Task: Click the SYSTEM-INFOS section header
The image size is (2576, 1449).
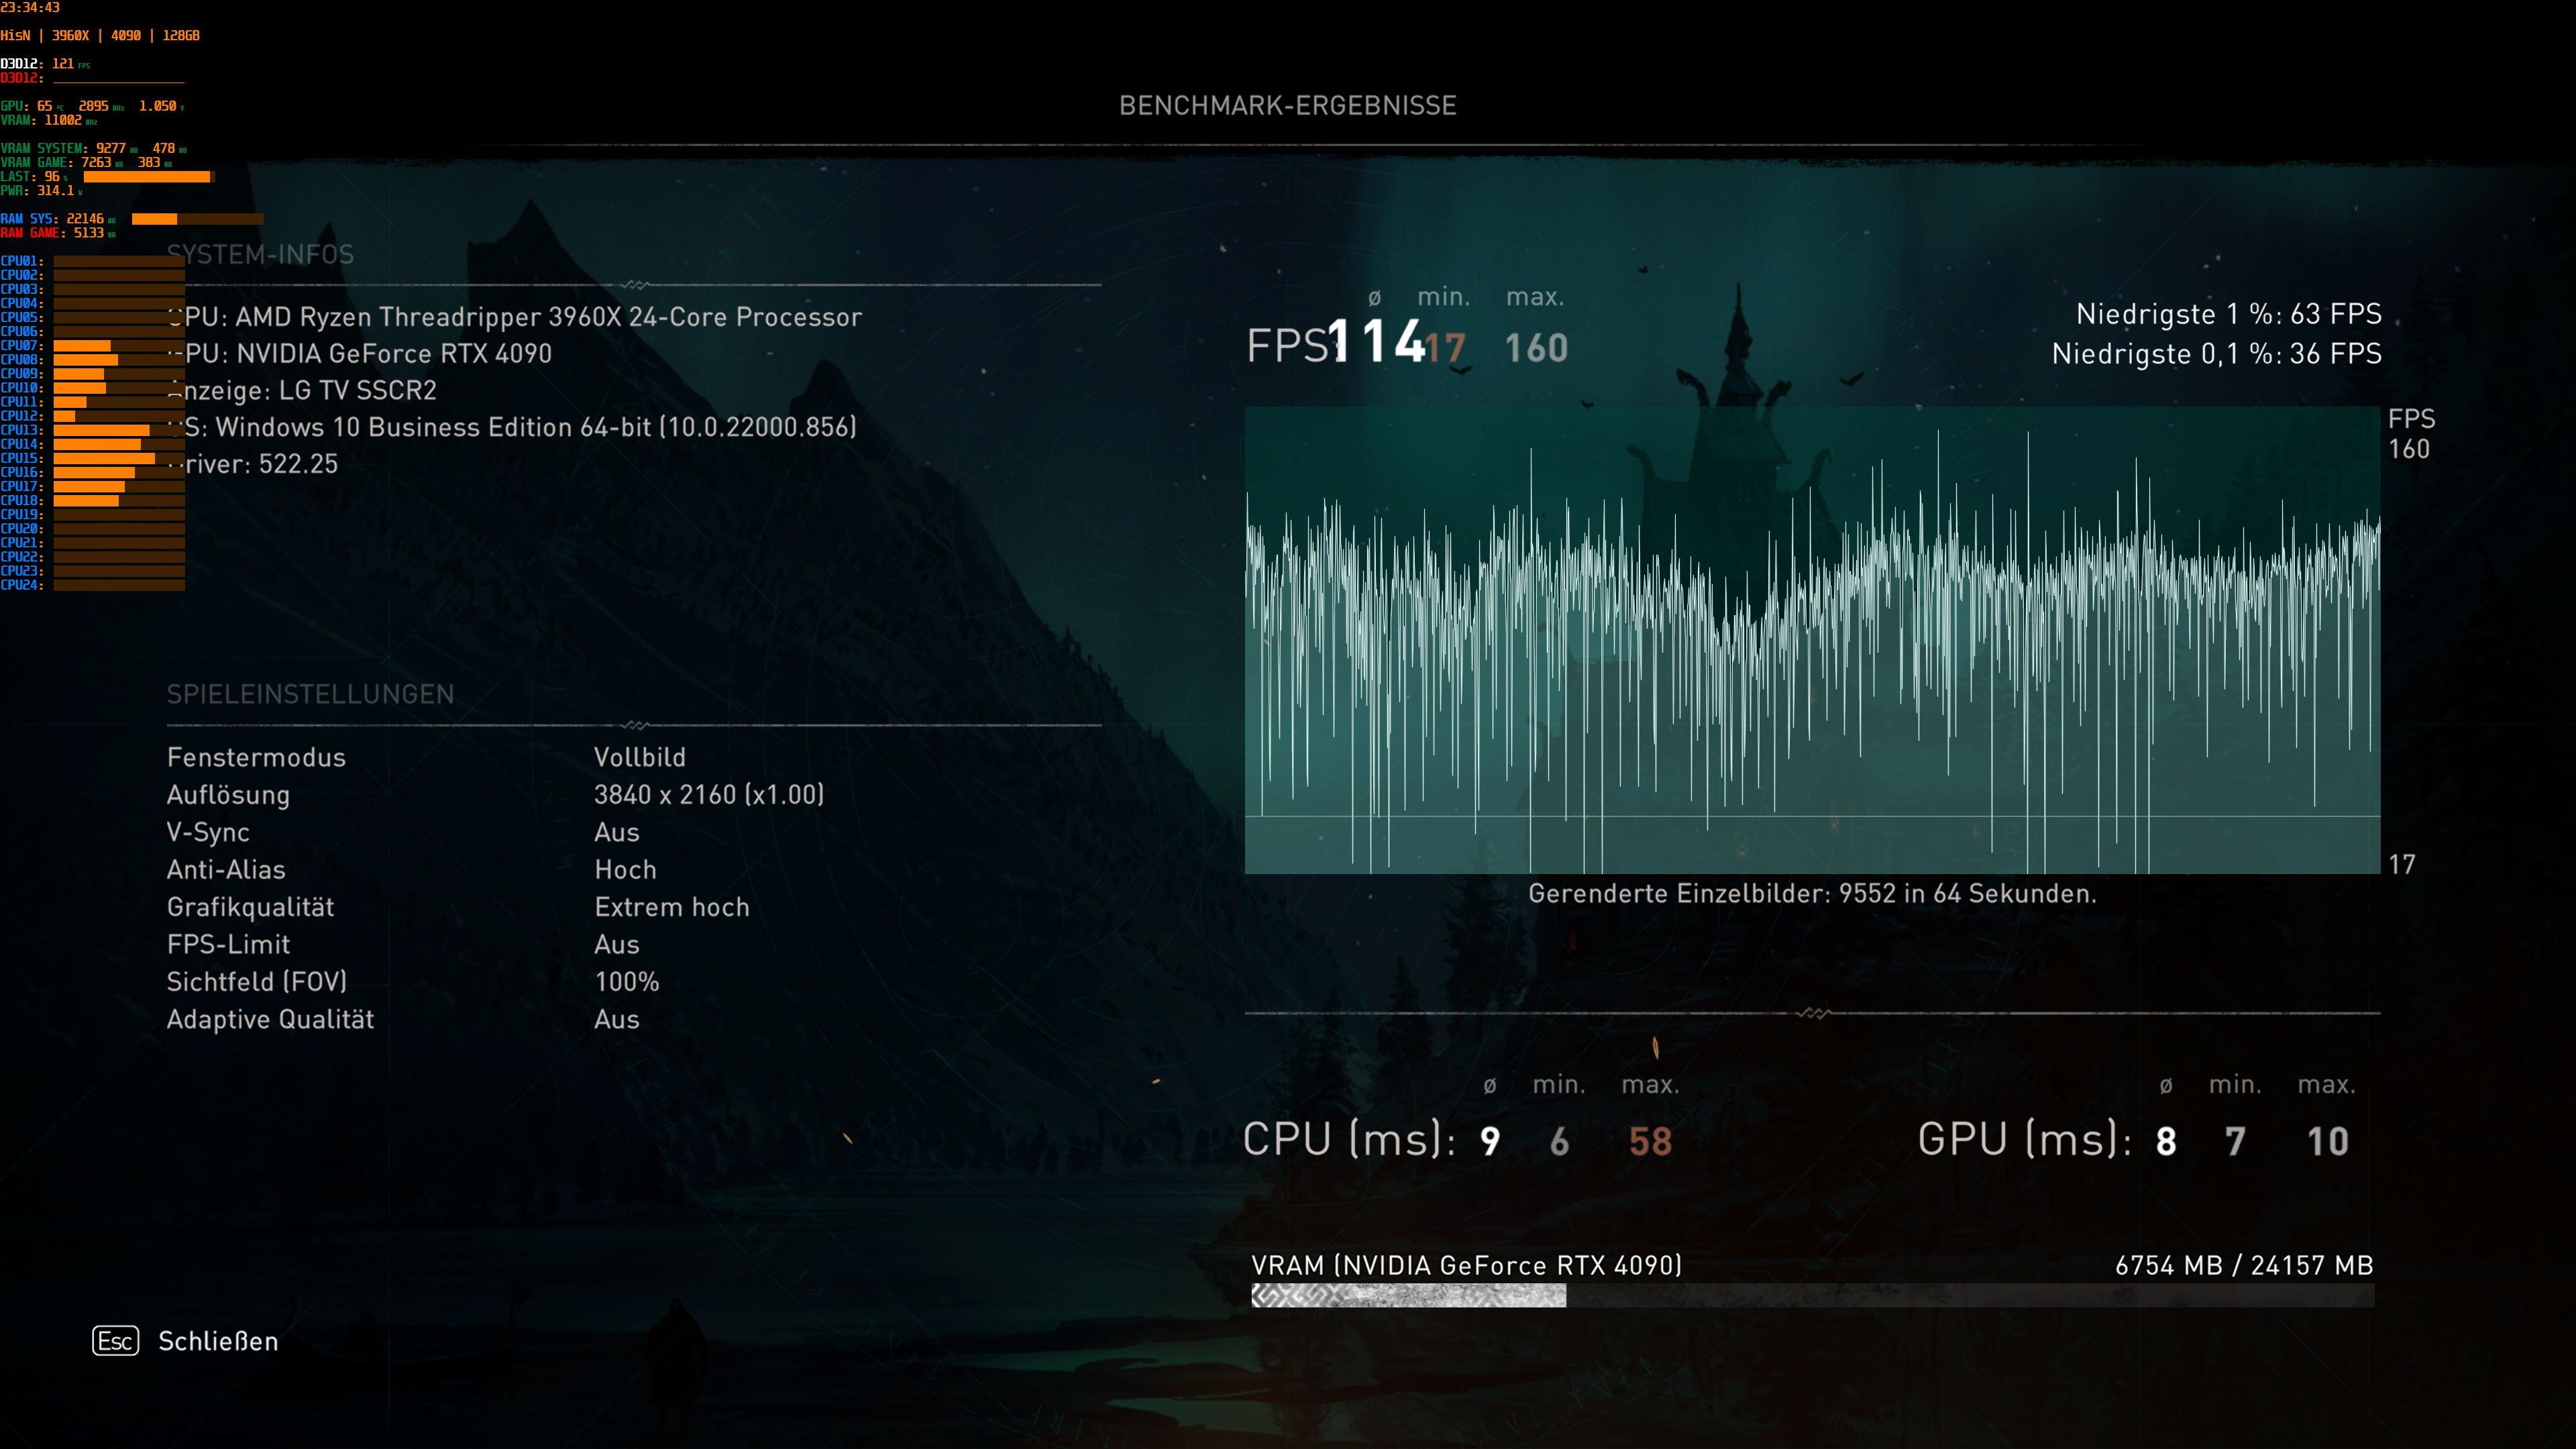Action: (x=261, y=255)
